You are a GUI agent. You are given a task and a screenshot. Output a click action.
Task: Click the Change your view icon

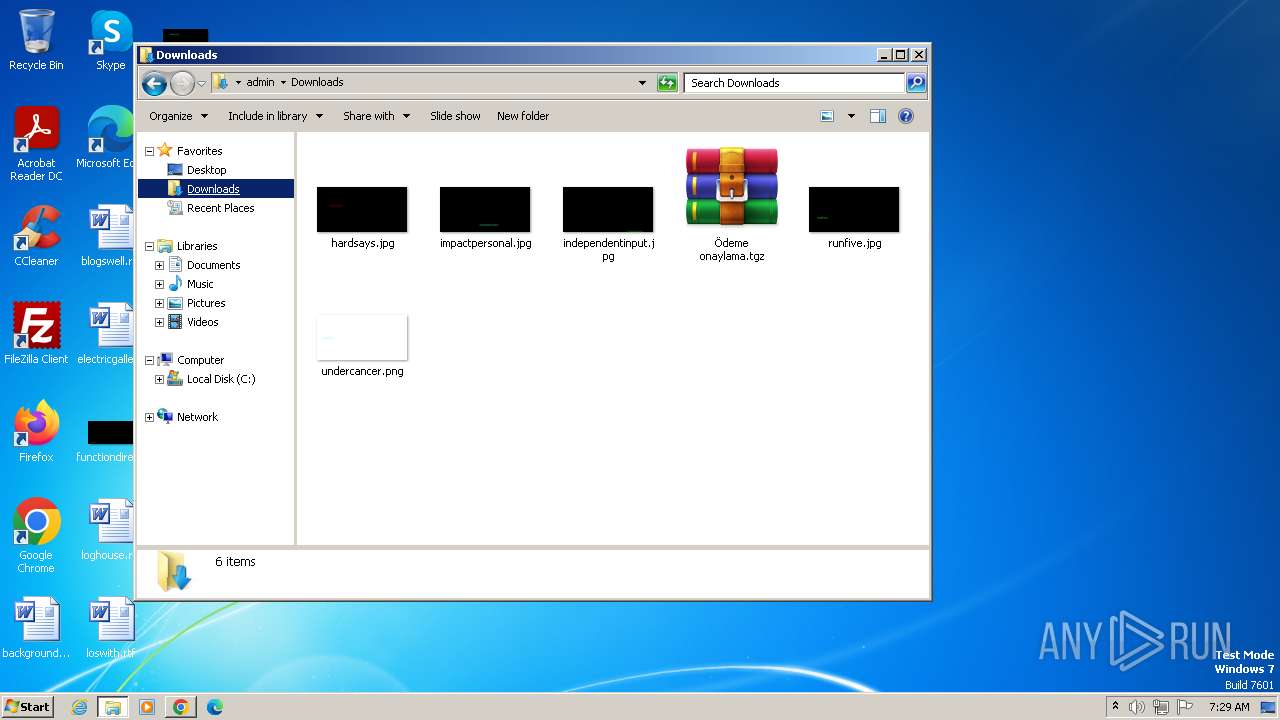(x=827, y=116)
